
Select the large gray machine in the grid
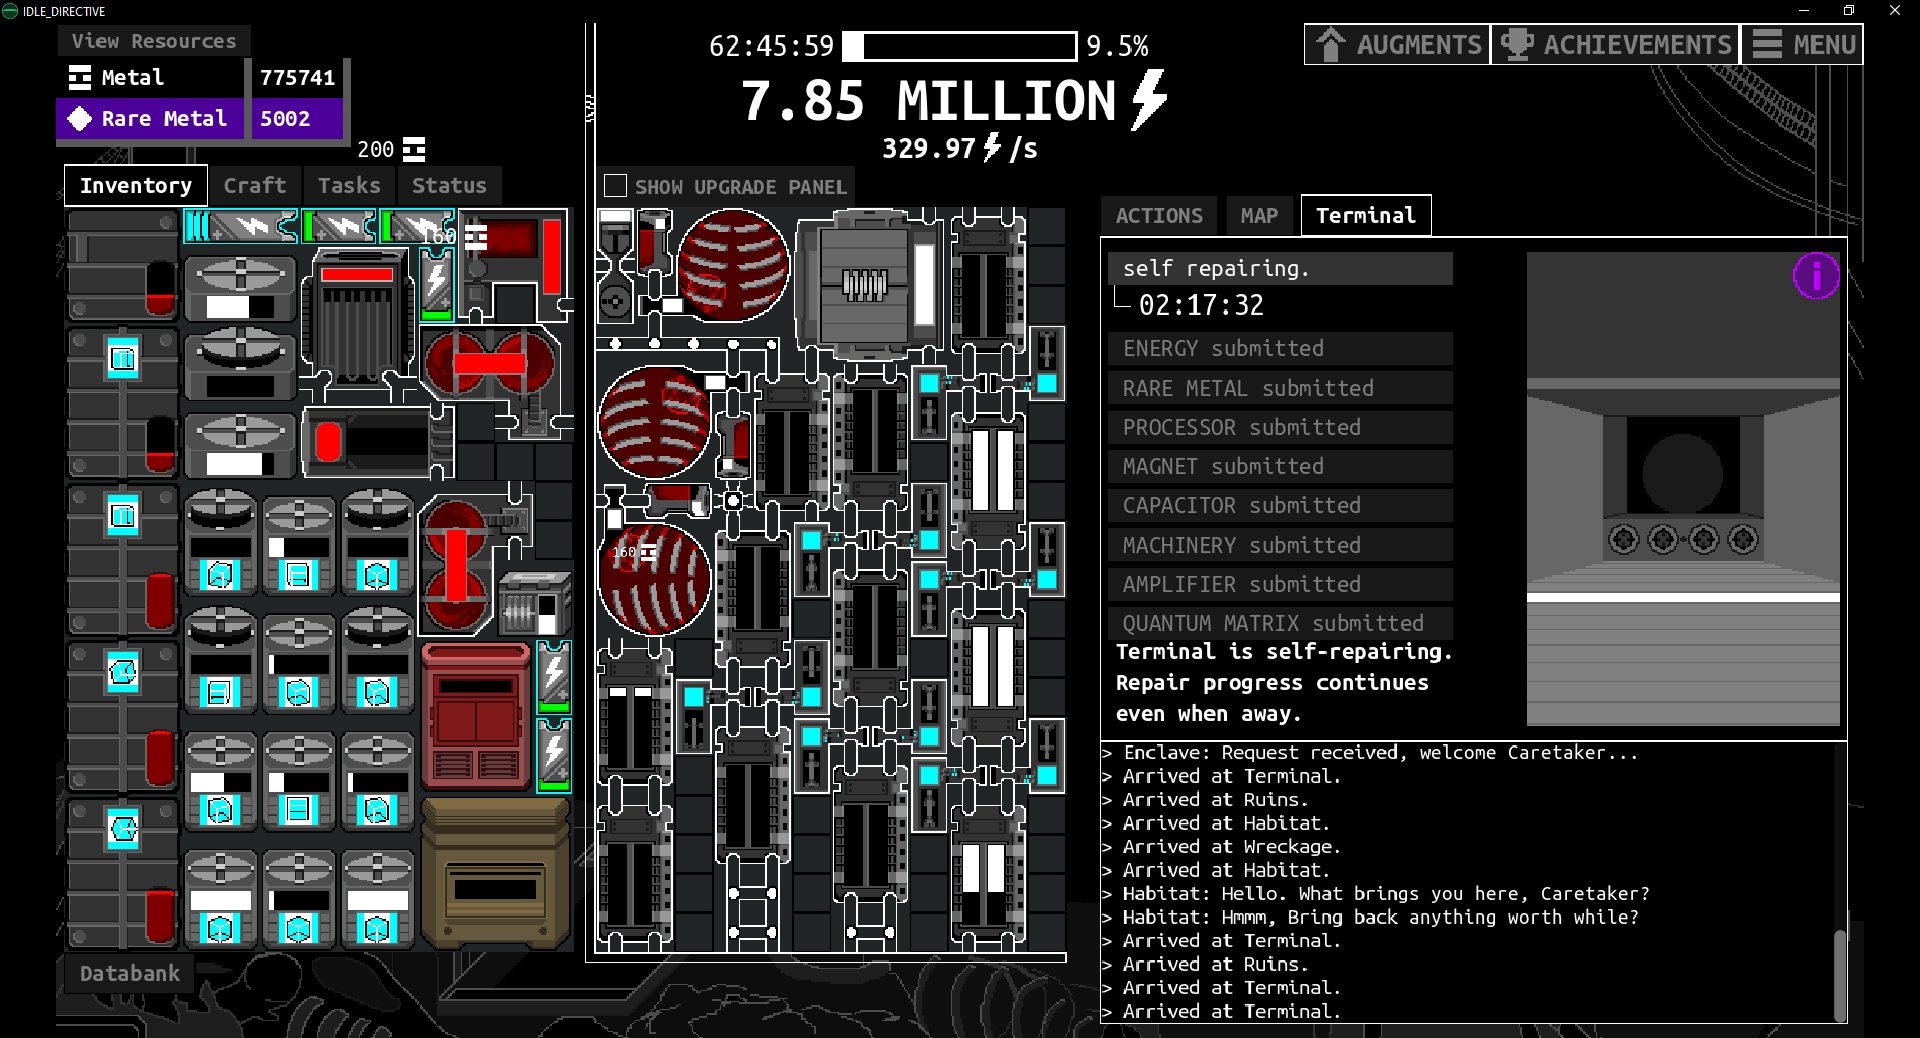(x=869, y=284)
